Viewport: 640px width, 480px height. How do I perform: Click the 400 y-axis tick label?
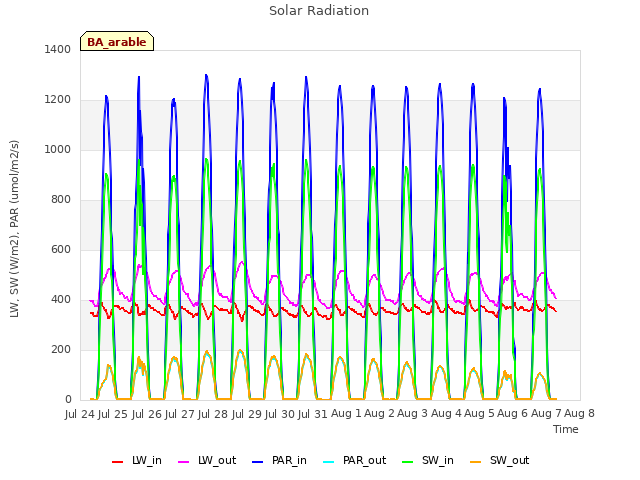61,300
